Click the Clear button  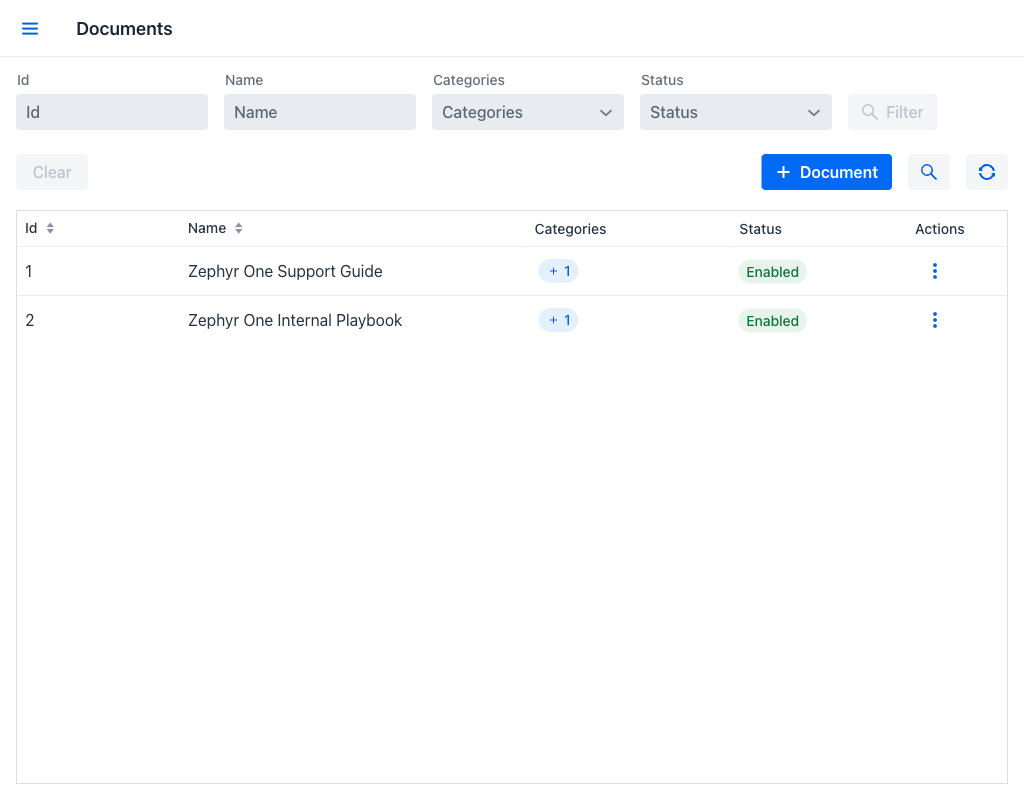[52, 172]
